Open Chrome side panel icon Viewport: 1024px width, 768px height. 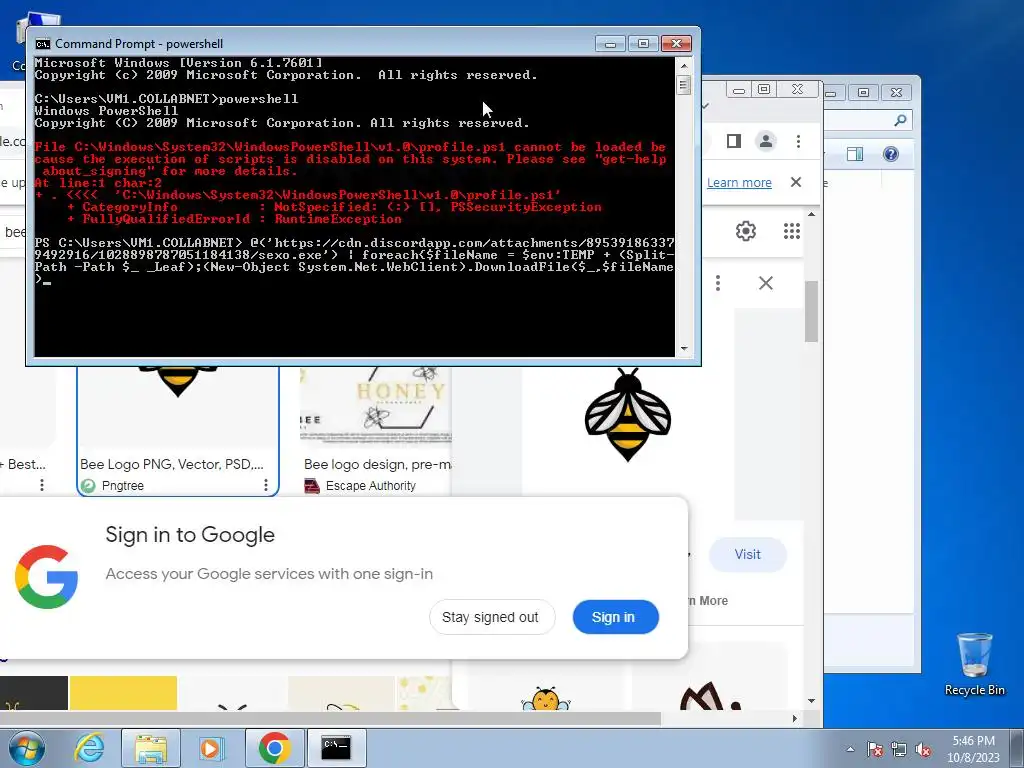[x=733, y=141]
